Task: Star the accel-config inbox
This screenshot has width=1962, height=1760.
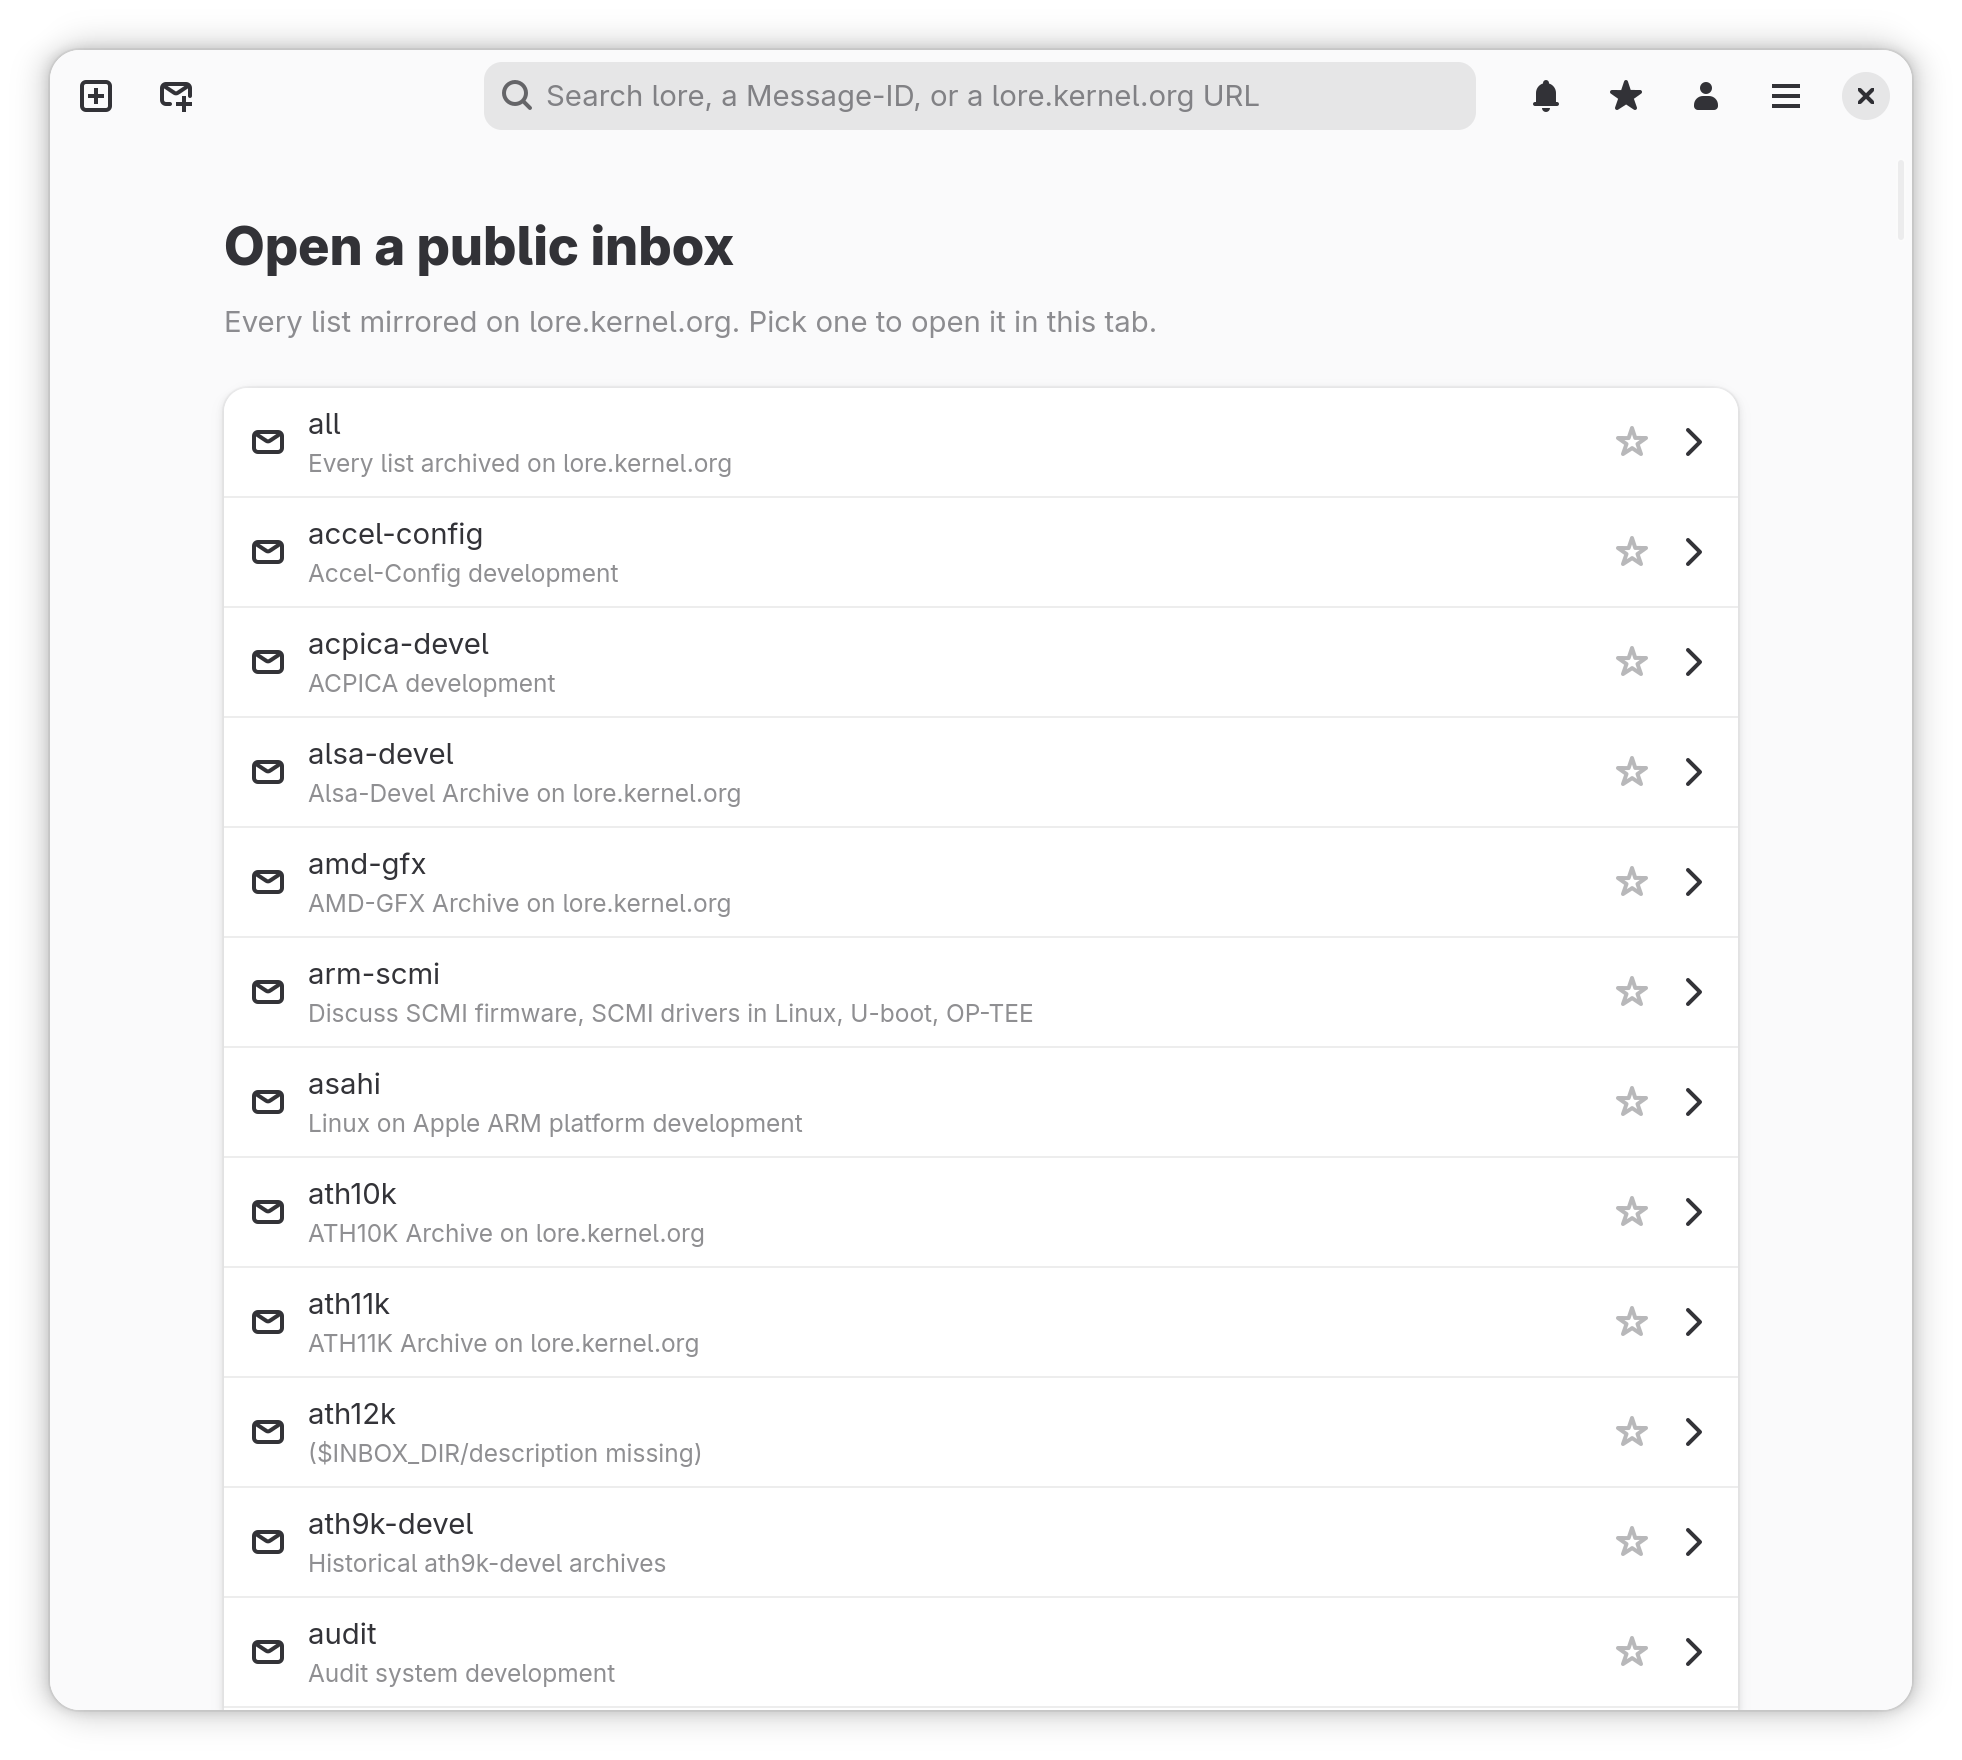Action: [x=1632, y=552]
